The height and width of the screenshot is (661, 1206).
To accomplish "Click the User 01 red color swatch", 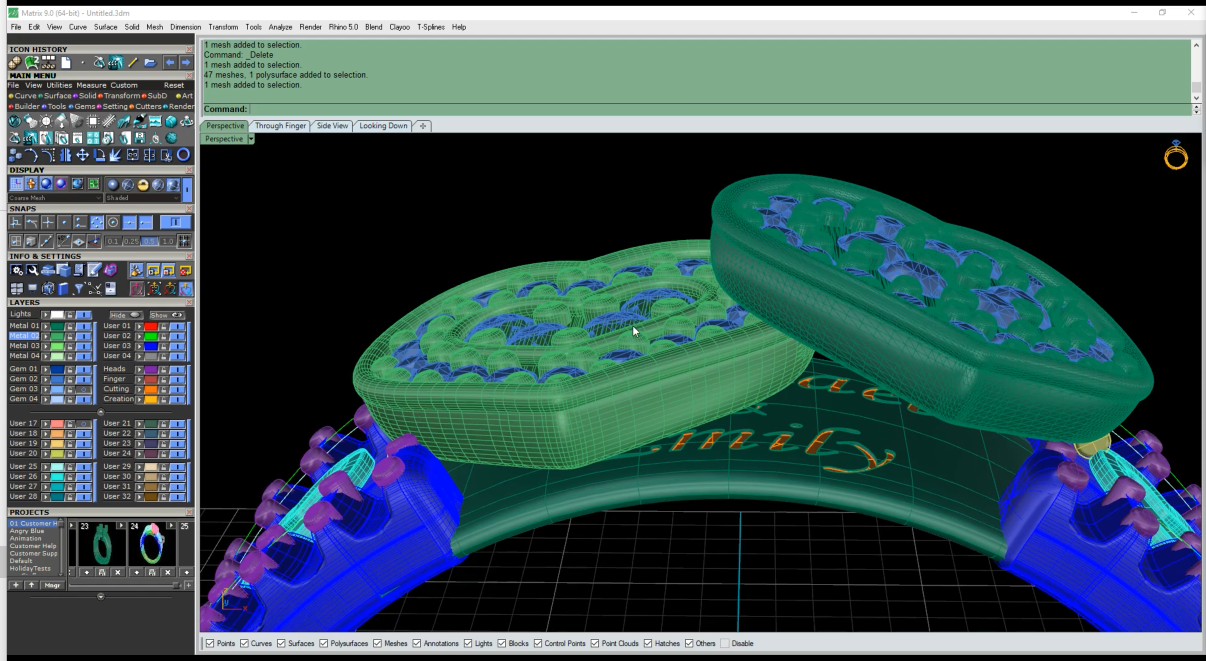I will point(151,326).
